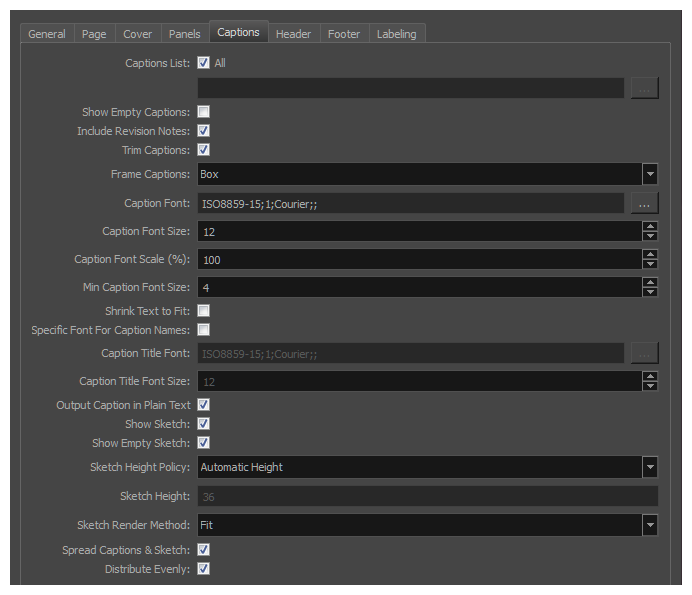Viewport: 692px width, 595px height.
Task: Decrease the Min Caption Font Size
Action: tap(650, 292)
